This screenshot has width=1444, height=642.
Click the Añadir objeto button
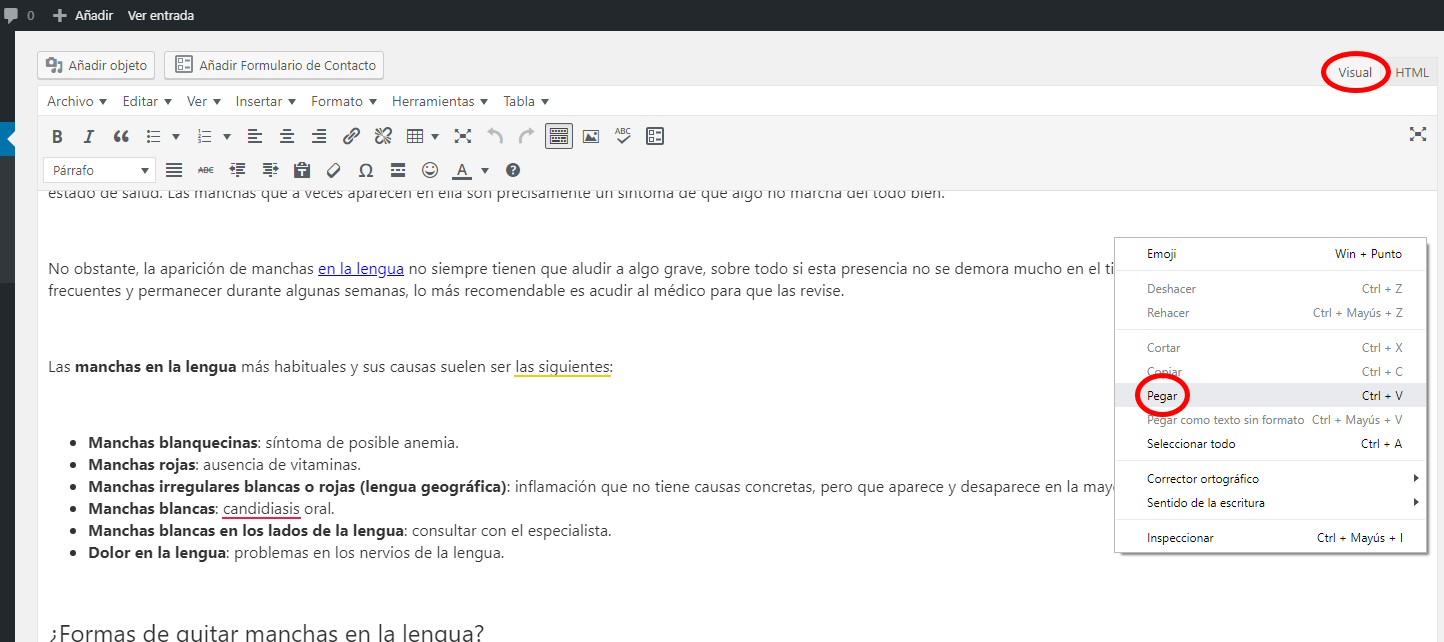(96, 66)
